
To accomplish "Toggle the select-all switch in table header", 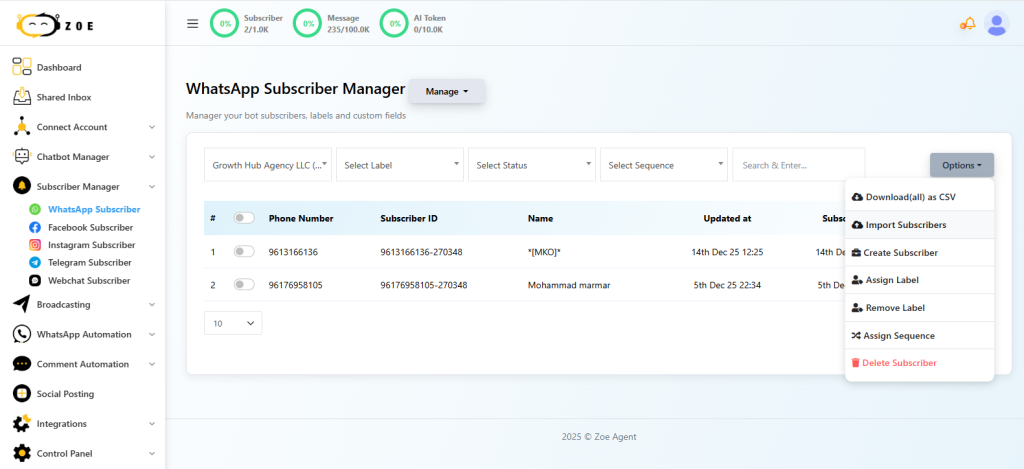I will point(244,218).
